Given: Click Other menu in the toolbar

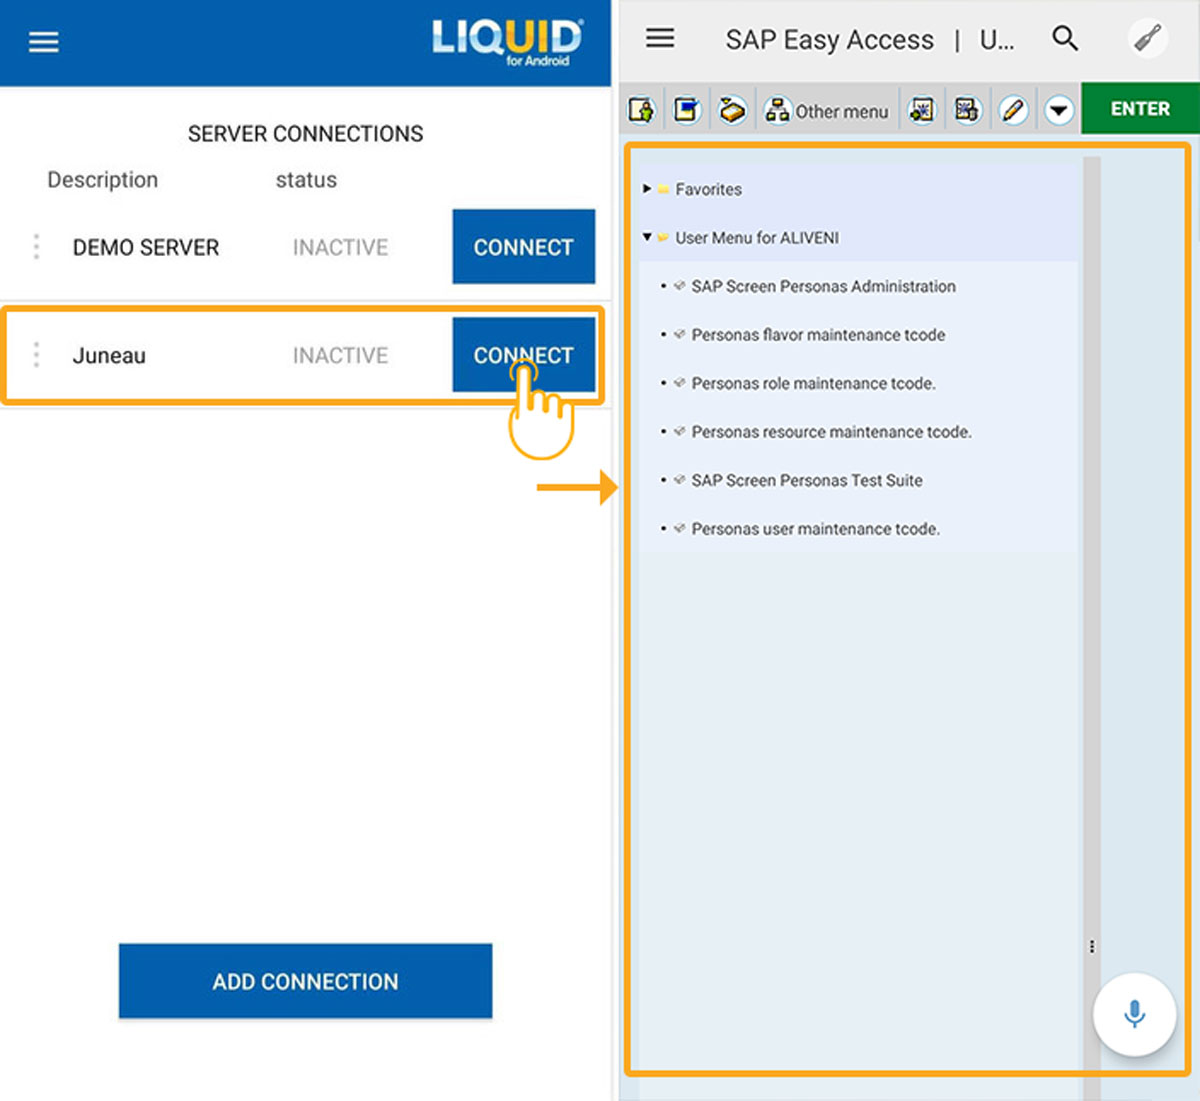Looking at the screenshot, I should click(x=827, y=111).
